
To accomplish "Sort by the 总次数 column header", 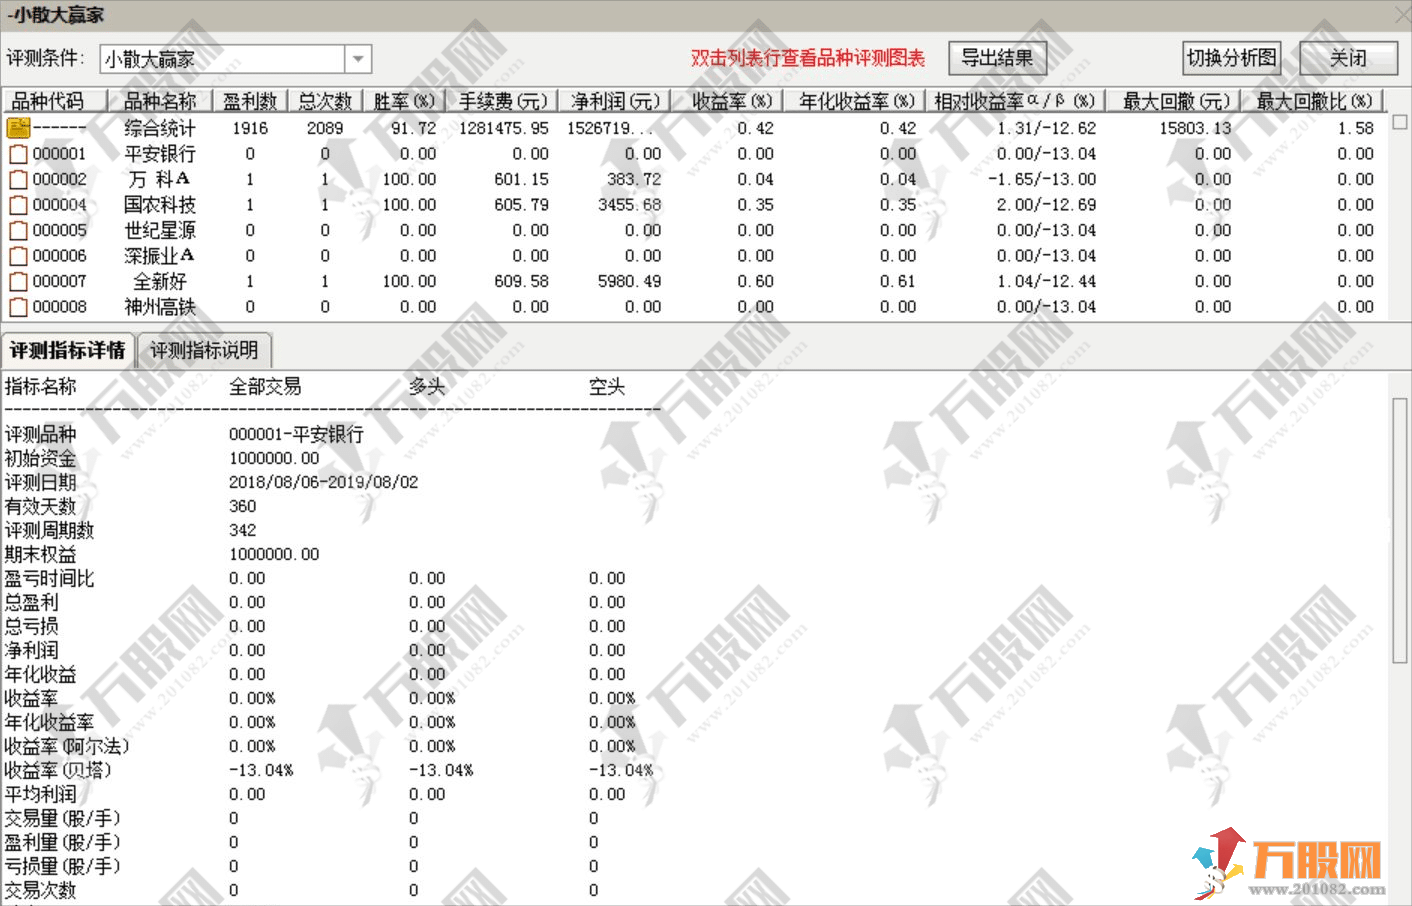I will click(325, 101).
